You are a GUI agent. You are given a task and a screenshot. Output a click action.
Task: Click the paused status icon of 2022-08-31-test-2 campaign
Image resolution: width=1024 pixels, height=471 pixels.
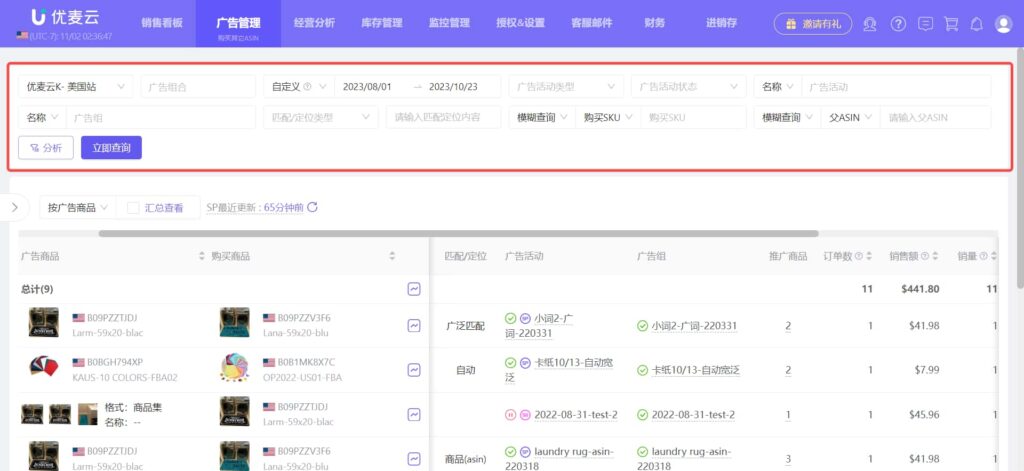pos(511,414)
